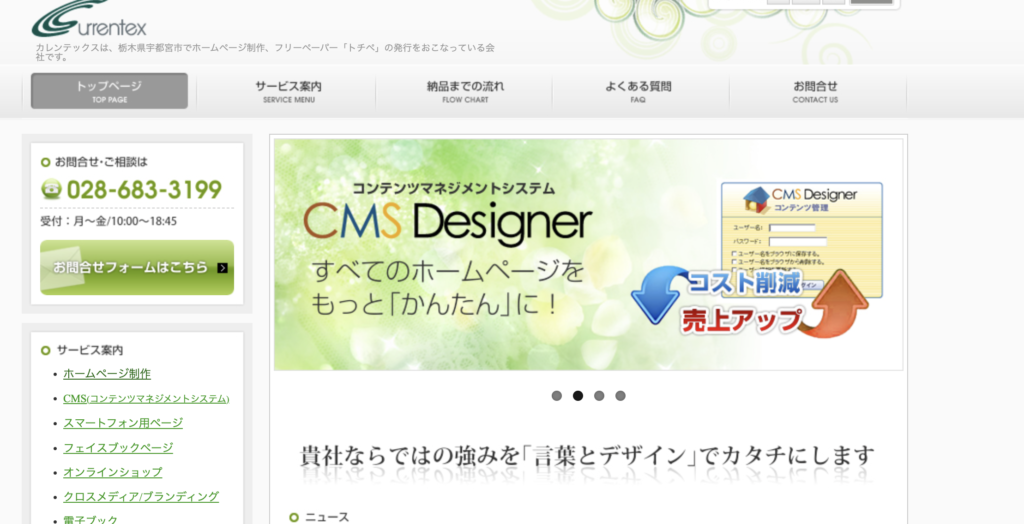Open the トップページ navigation tab
1024x524 pixels.
[x=109, y=91]
